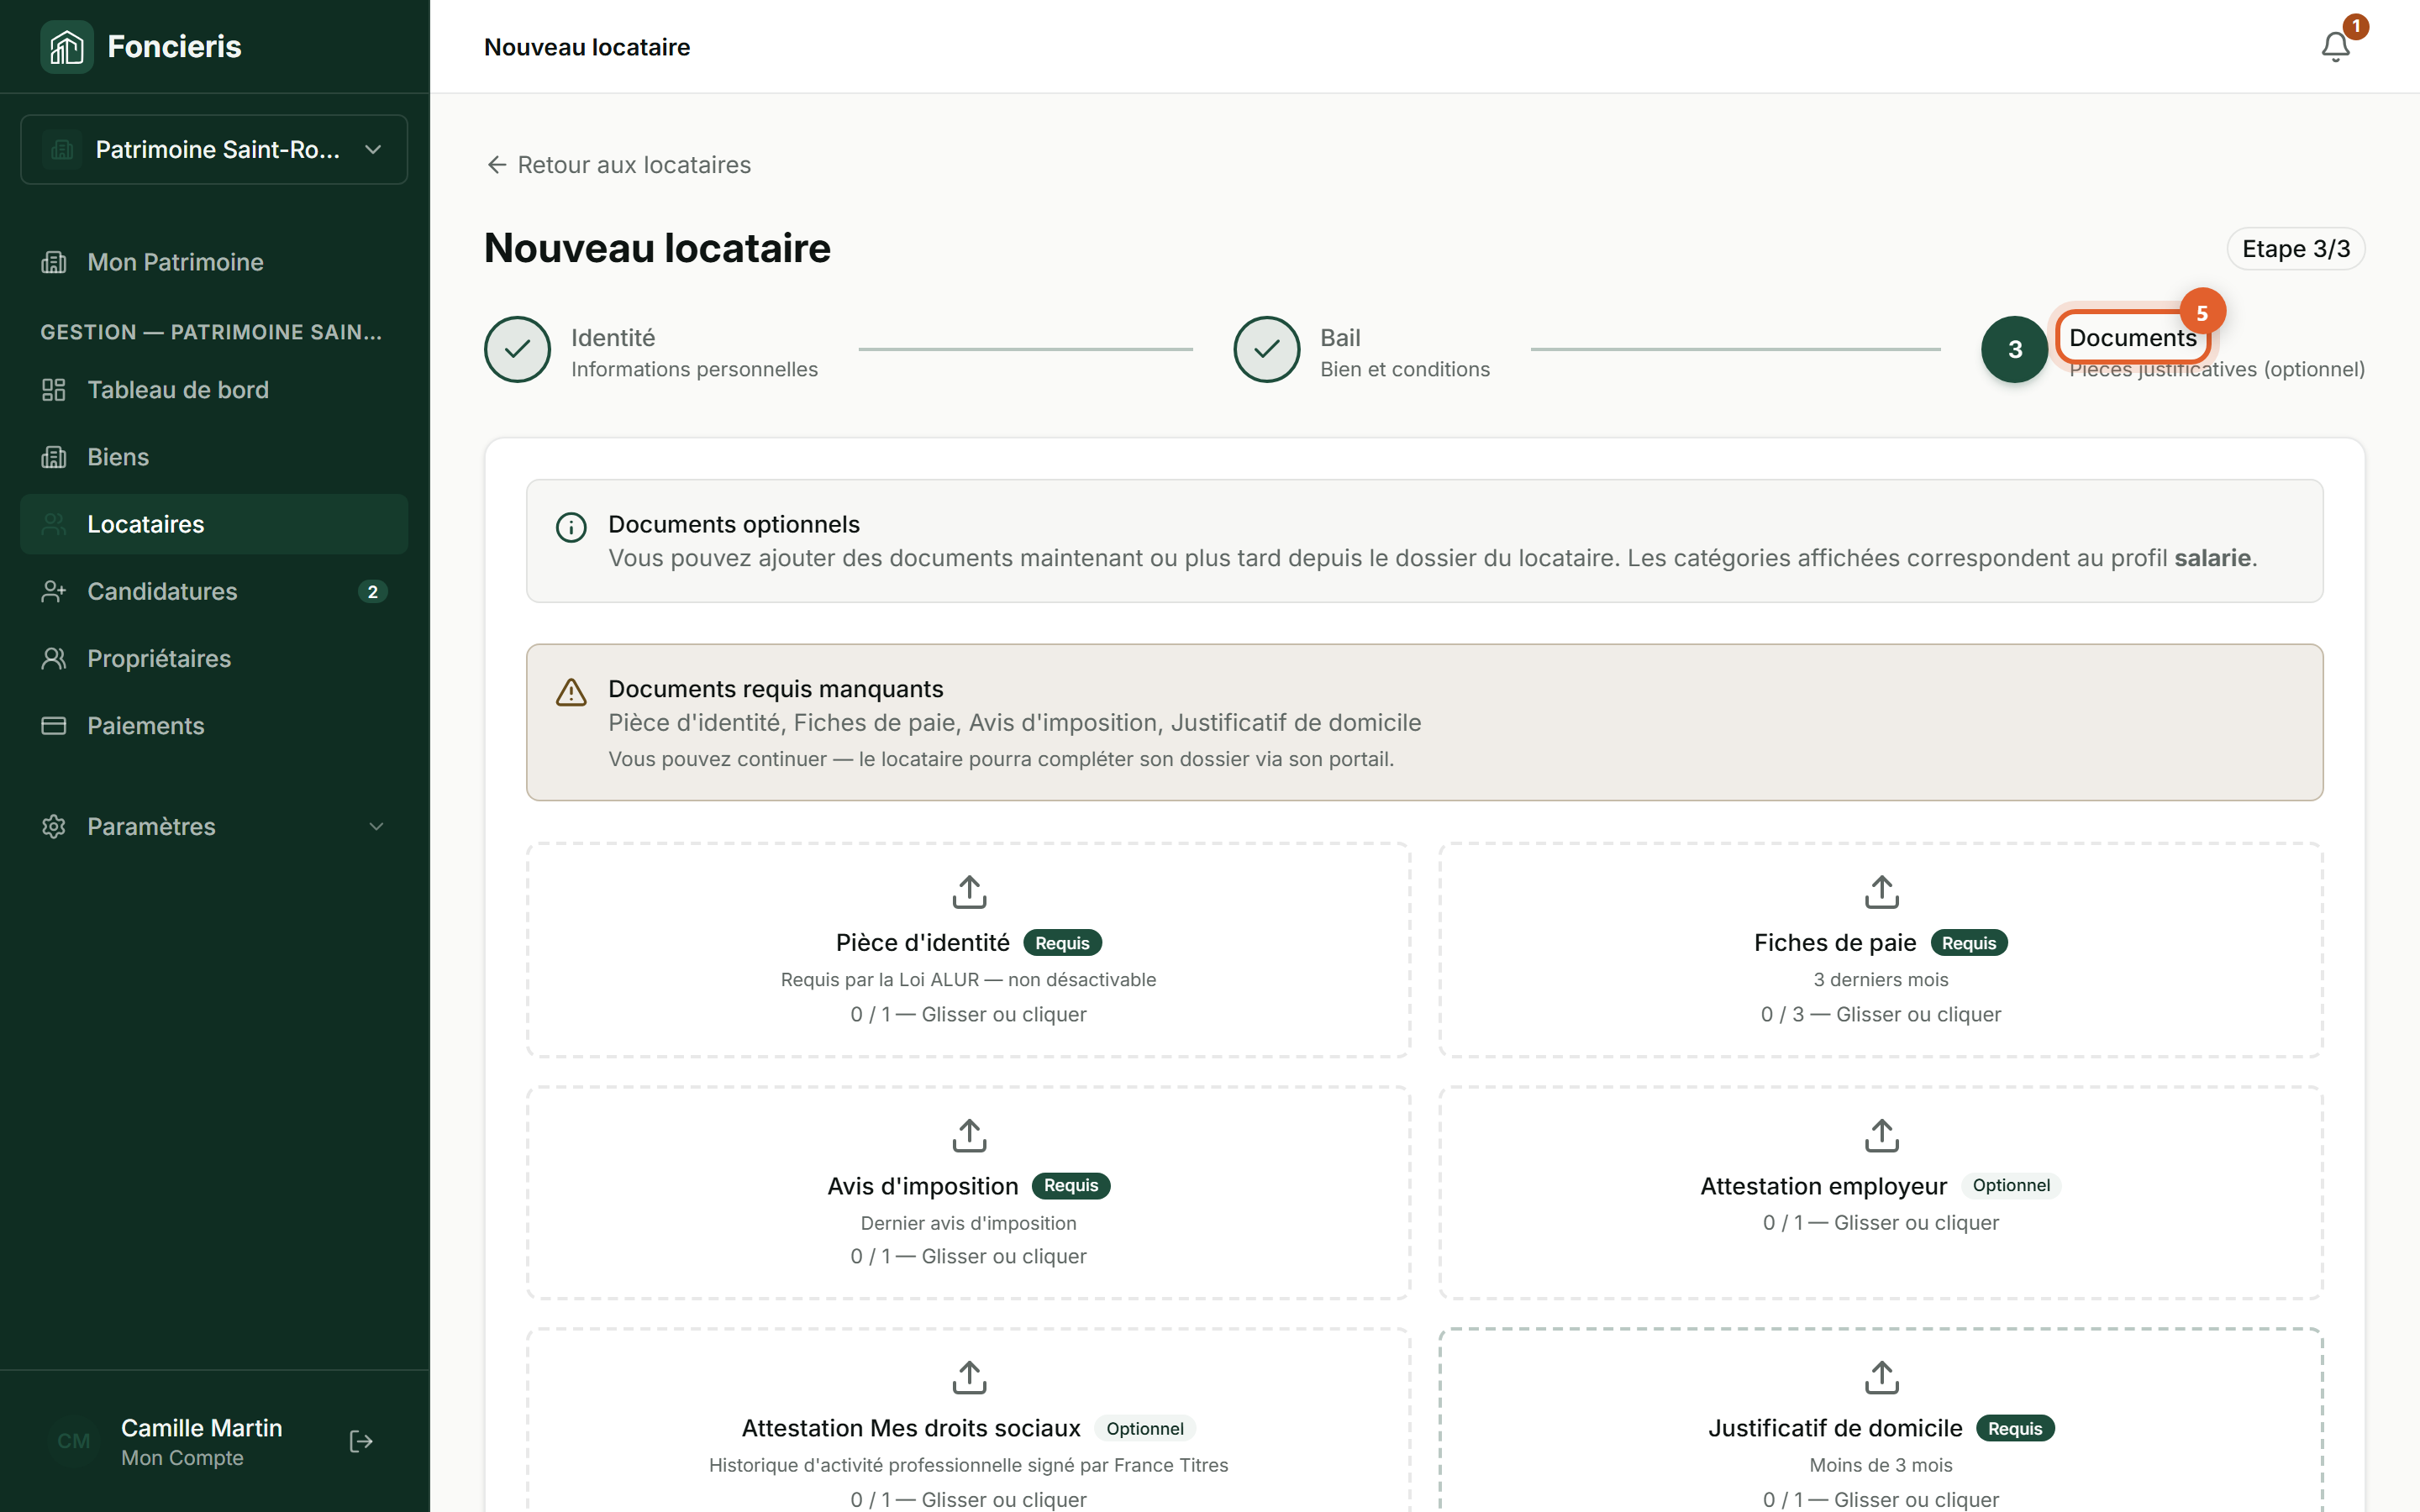Click the Documents step label
Viewport: 2420px width, 1512px height.
tap(2132, 338)
